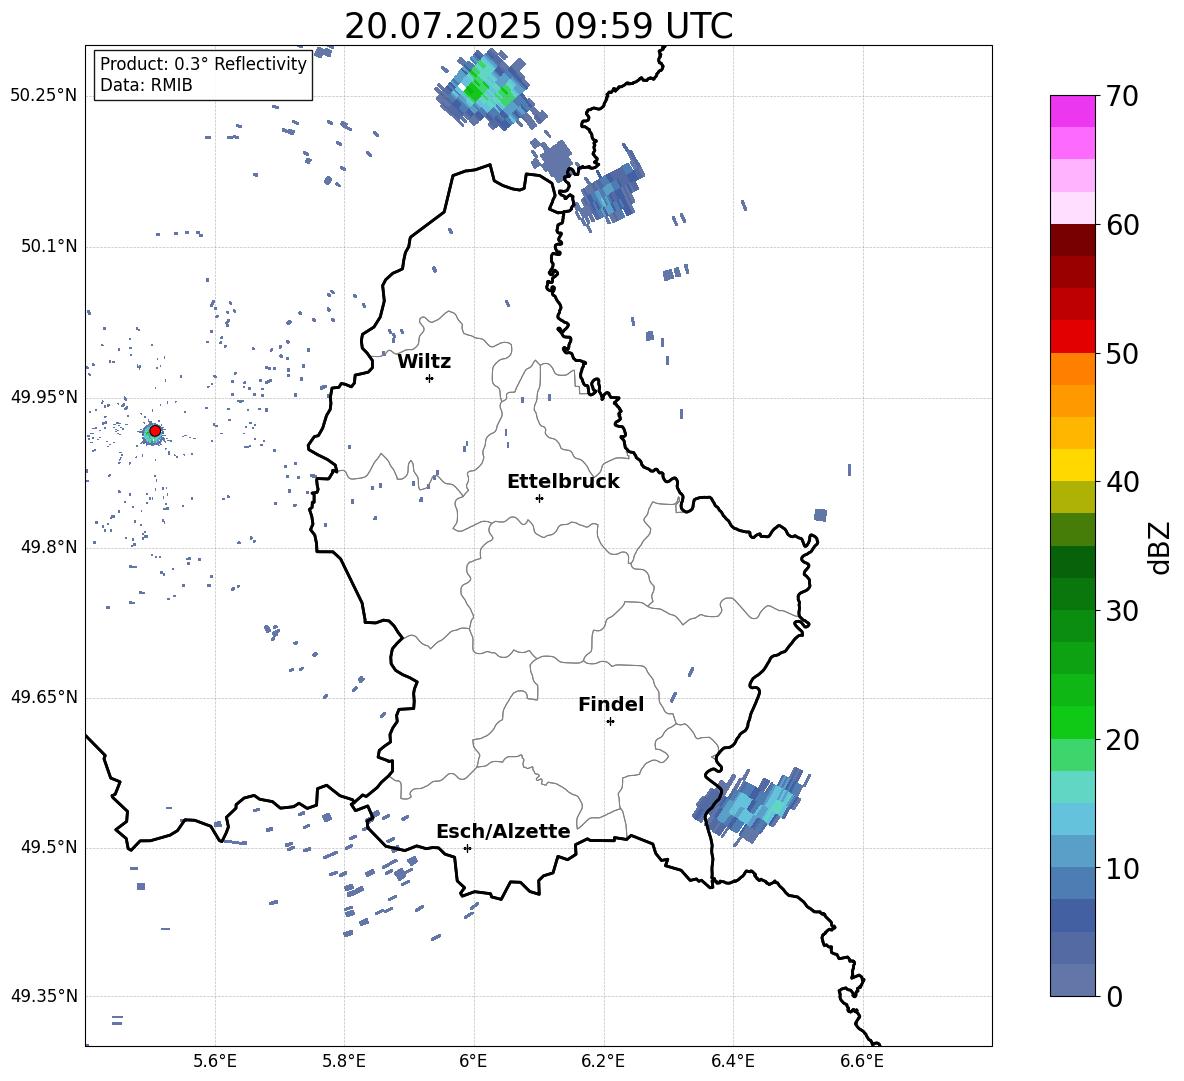Click the 'Data: RMIB' label
This screenshot has width=1184, height=1081.
[x=146, y=85]
